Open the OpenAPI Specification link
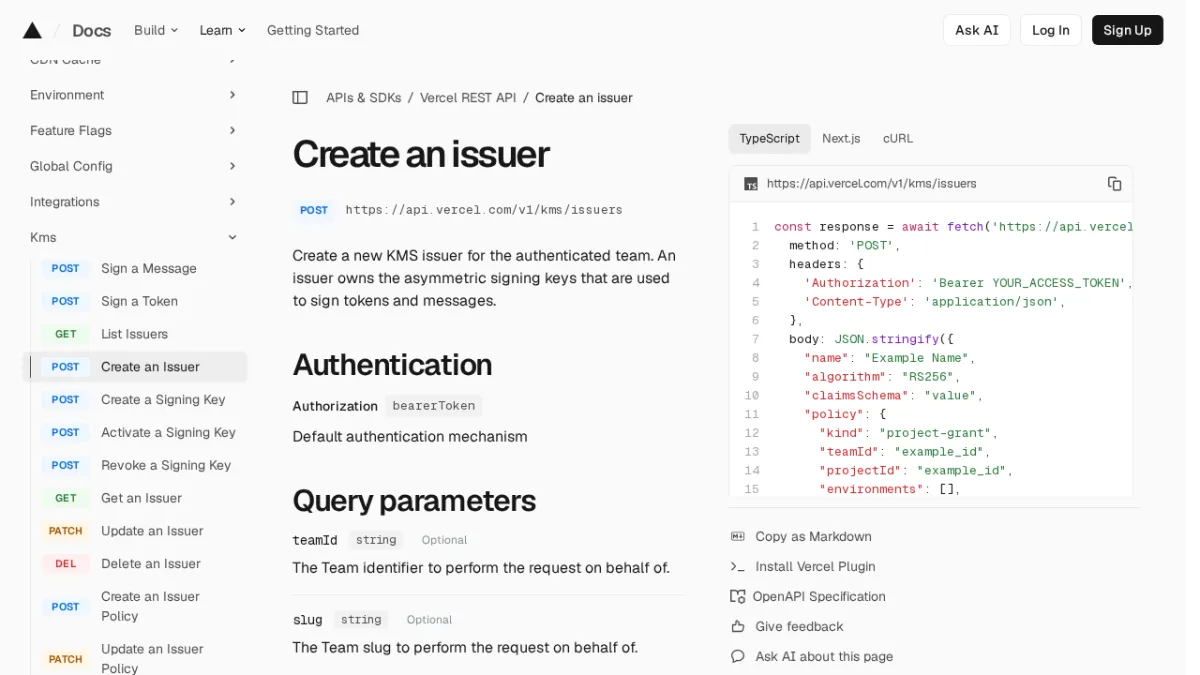 pos(819,597)
